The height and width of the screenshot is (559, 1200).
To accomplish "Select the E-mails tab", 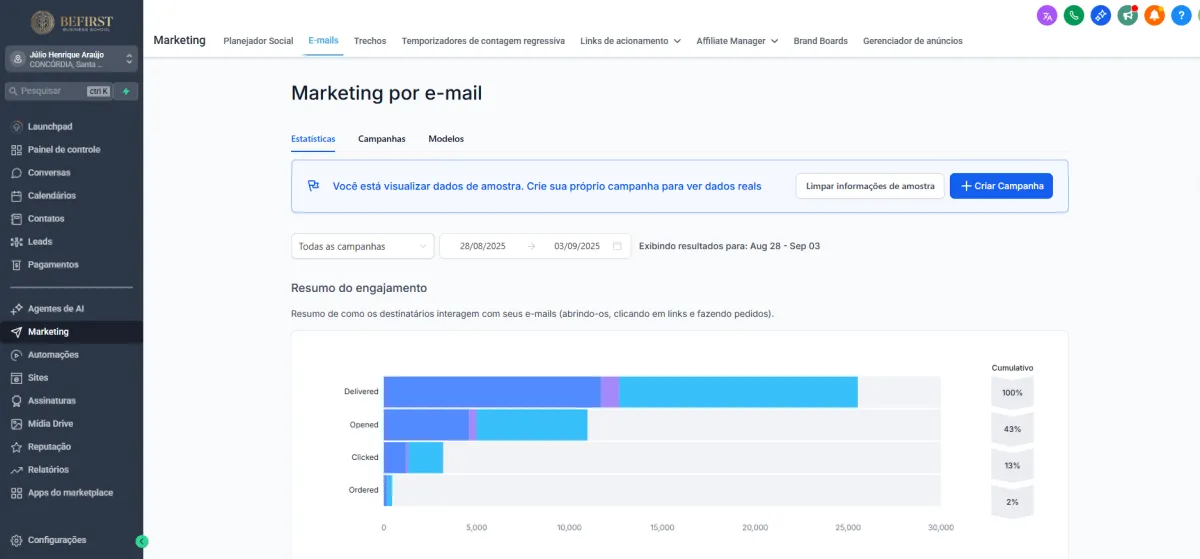I will click(323, 41).
